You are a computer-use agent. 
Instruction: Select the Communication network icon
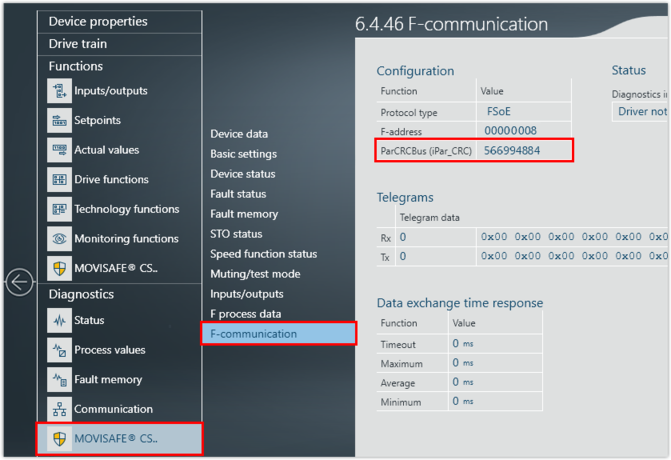point(59,409)
